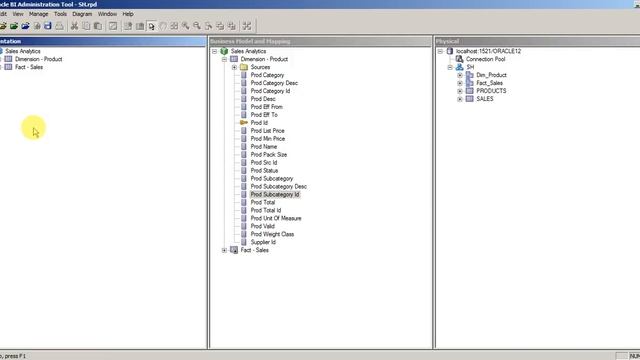Collapse Dimension - Product in Business Model pane
The height and width of the screenshot is (360, 640).
pos(224,59)
